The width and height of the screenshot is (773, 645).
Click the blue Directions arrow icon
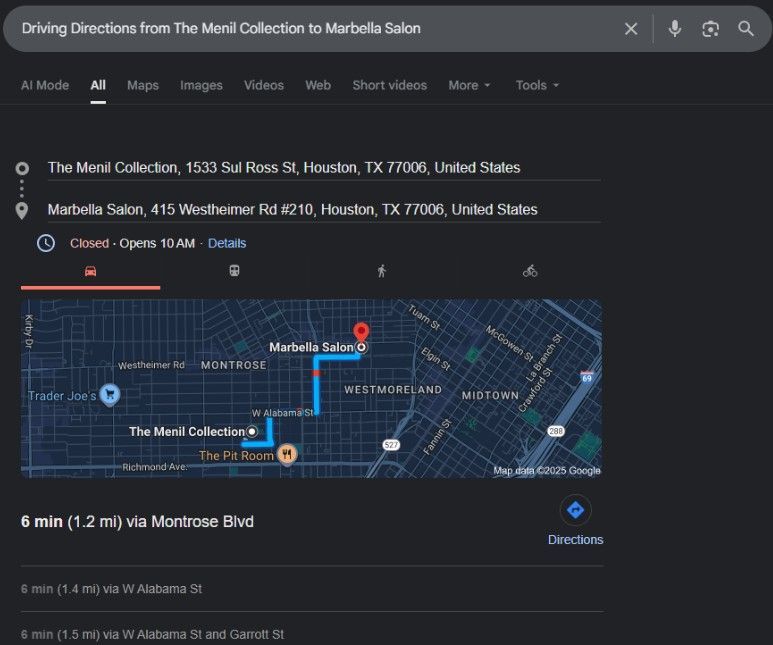tap(575, 510)
